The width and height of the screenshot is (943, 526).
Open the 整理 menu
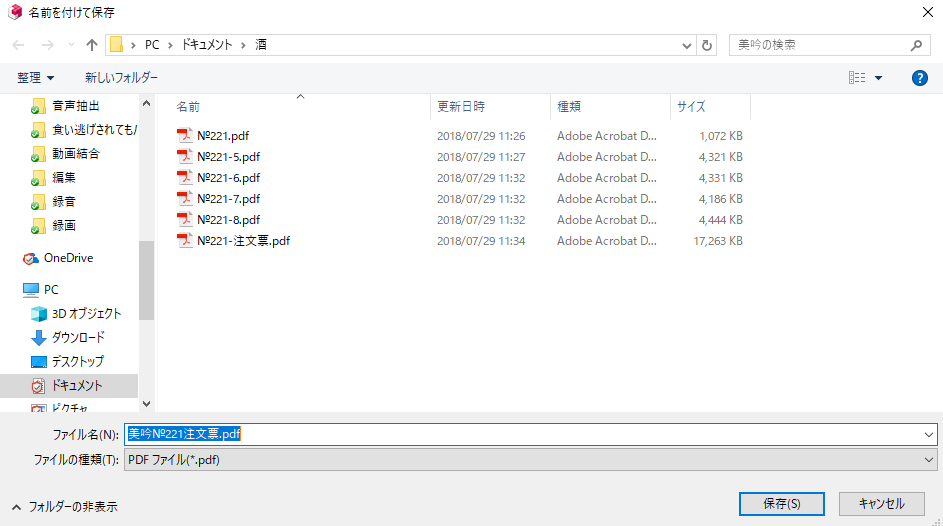(x=35, y=78)
